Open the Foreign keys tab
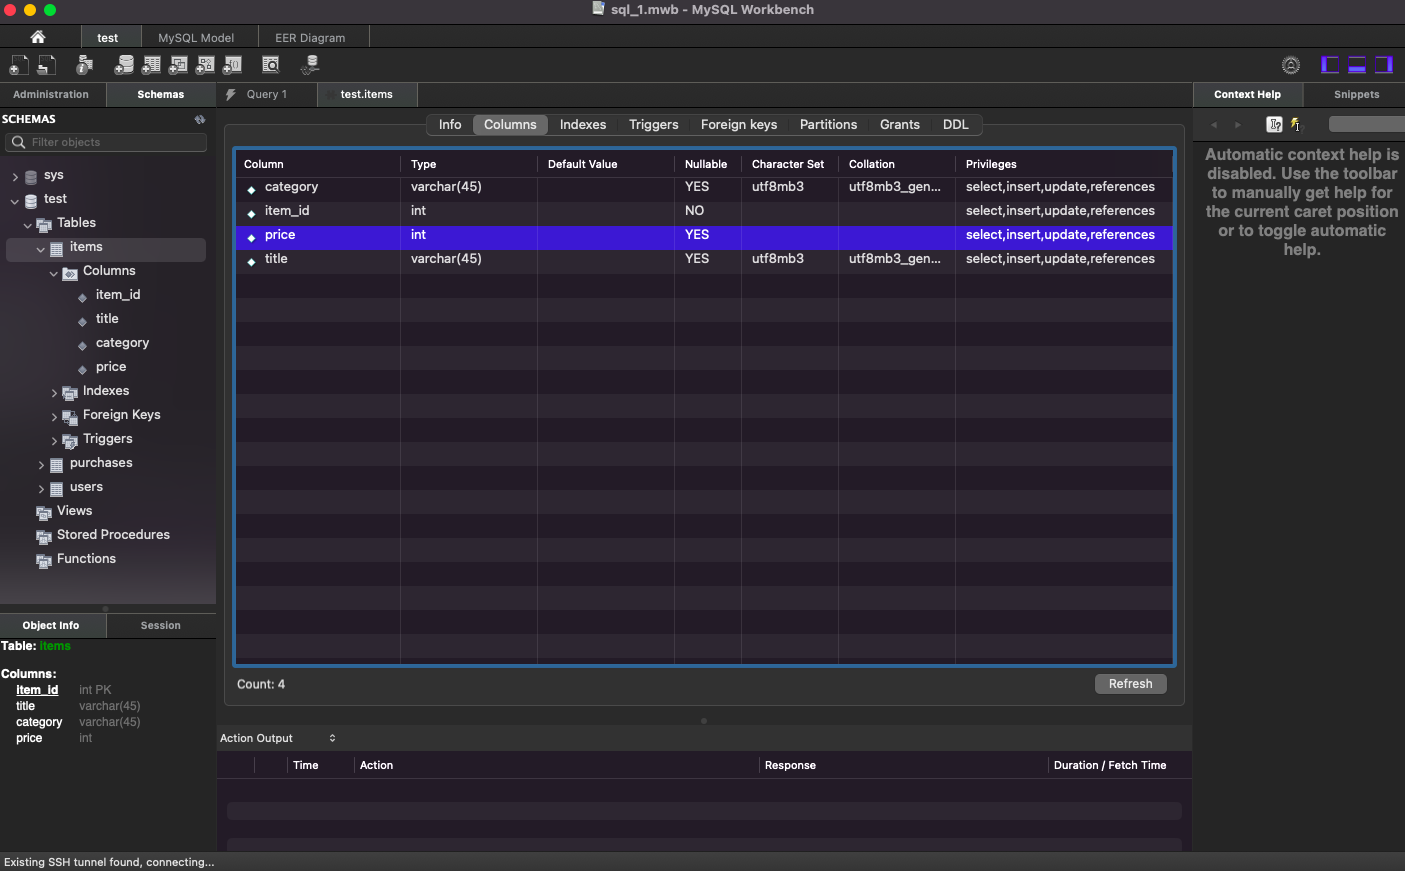 click(x=739, y=125)
